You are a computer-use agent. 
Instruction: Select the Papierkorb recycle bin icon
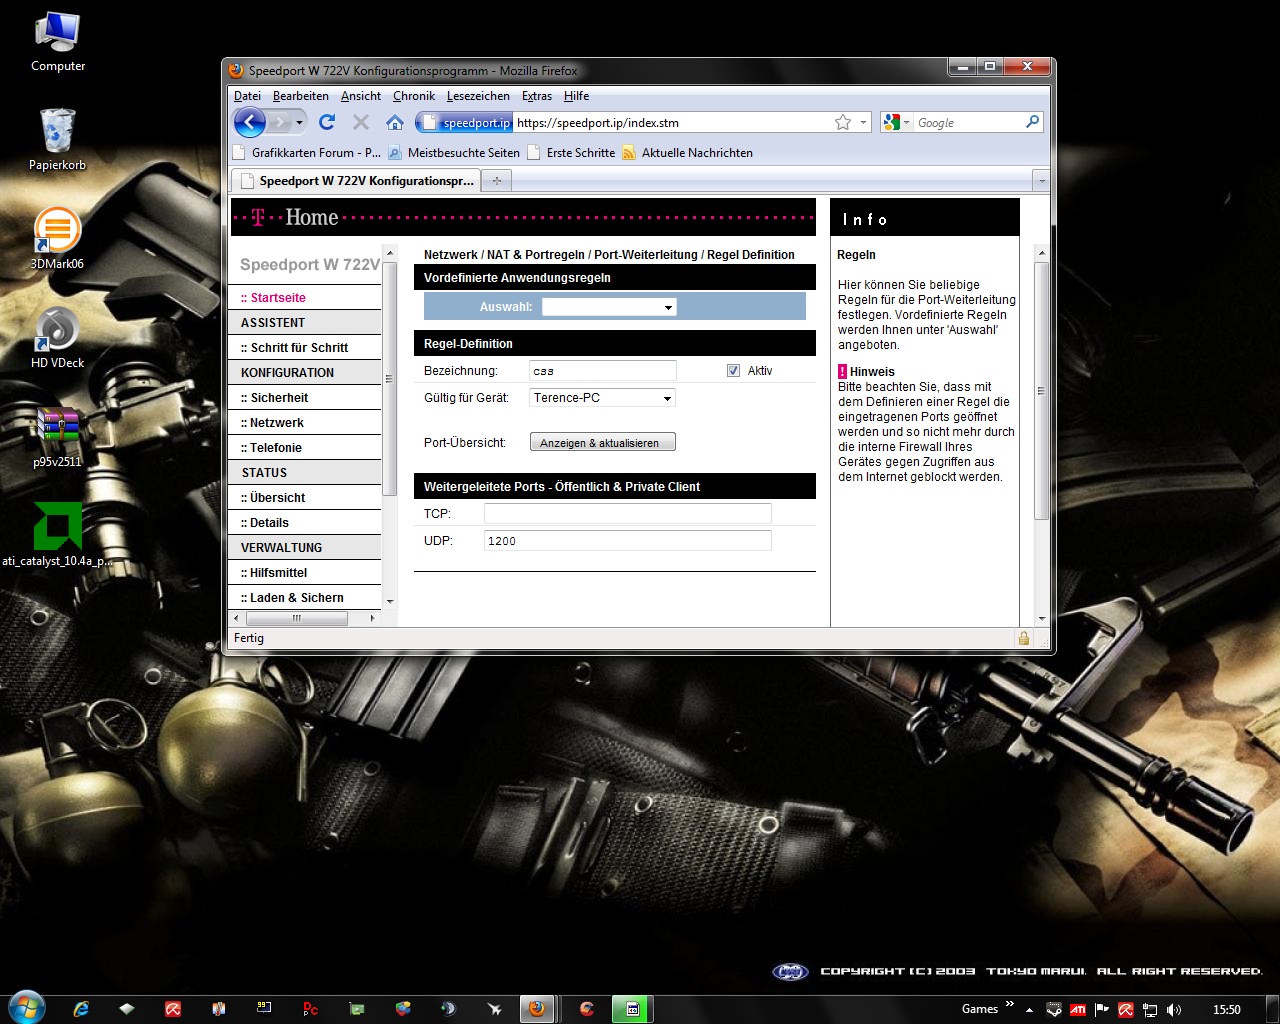tap(58, 140)
